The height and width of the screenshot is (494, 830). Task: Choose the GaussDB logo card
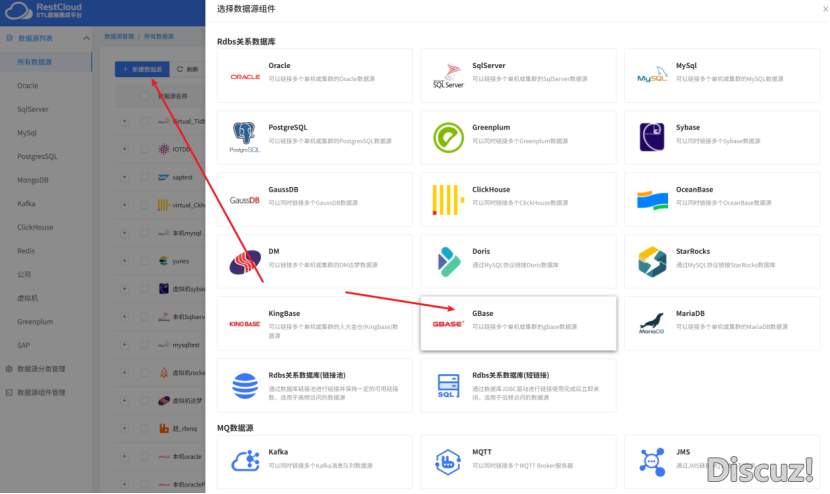pos(245,200)
